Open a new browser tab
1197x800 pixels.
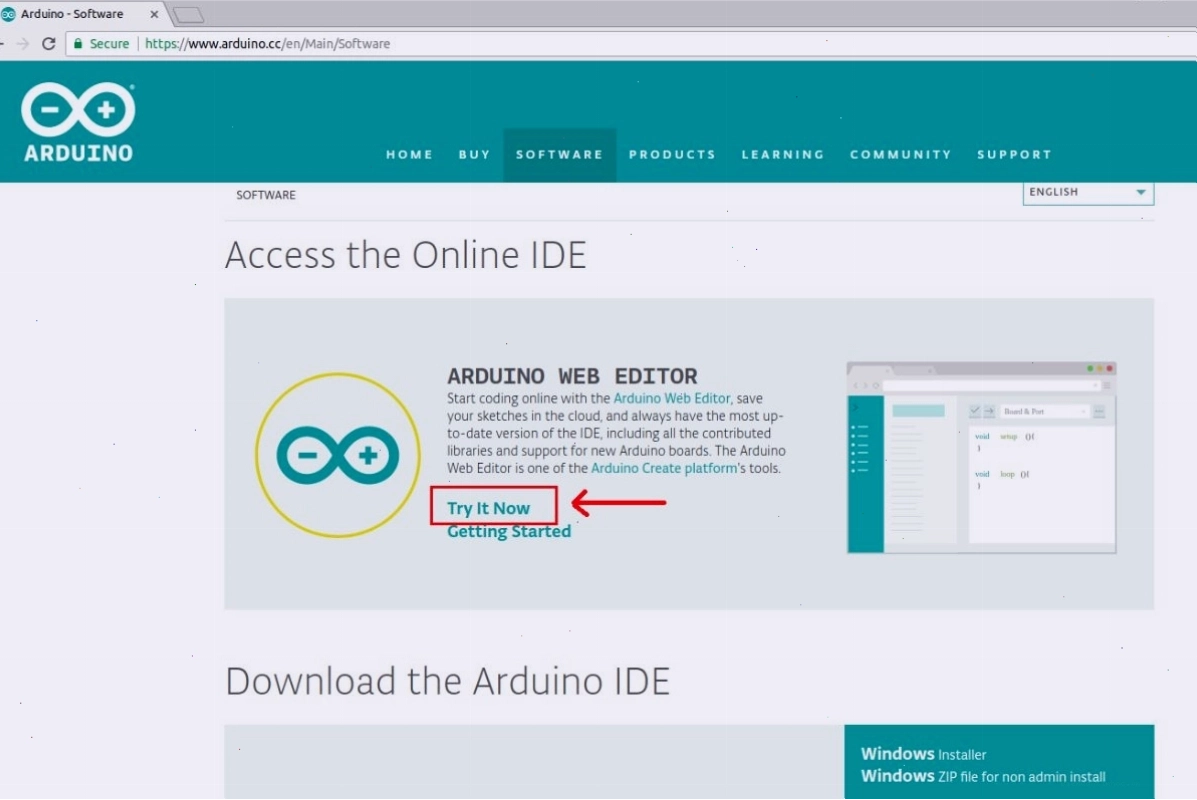click(x=188, y=15)
